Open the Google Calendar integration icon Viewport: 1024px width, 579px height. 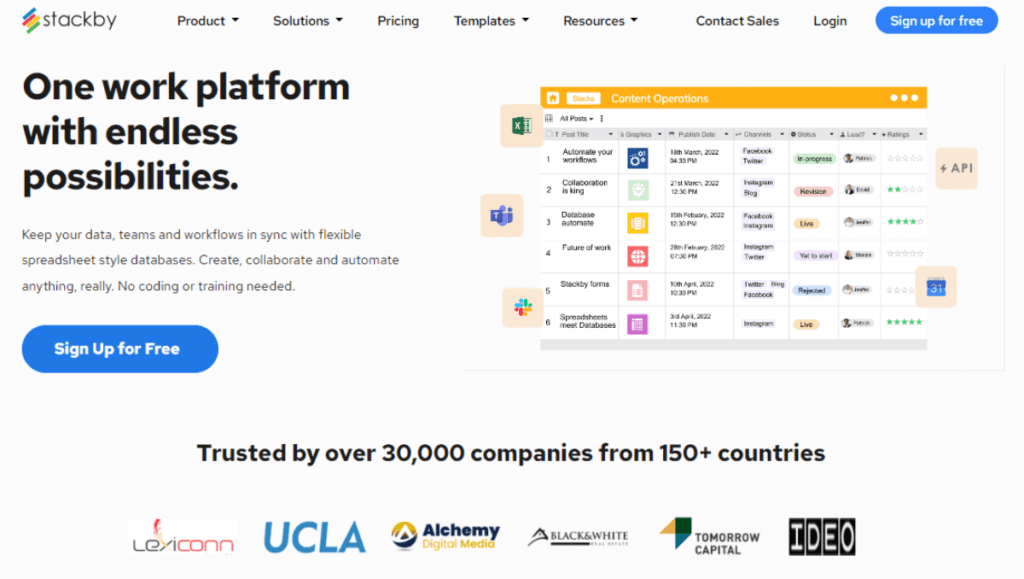[x=936, y=287]
